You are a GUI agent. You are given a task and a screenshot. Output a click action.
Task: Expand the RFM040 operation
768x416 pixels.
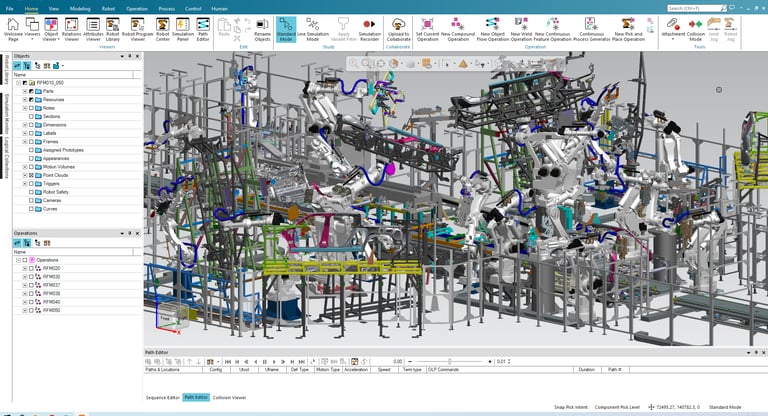tap(25, 302)
